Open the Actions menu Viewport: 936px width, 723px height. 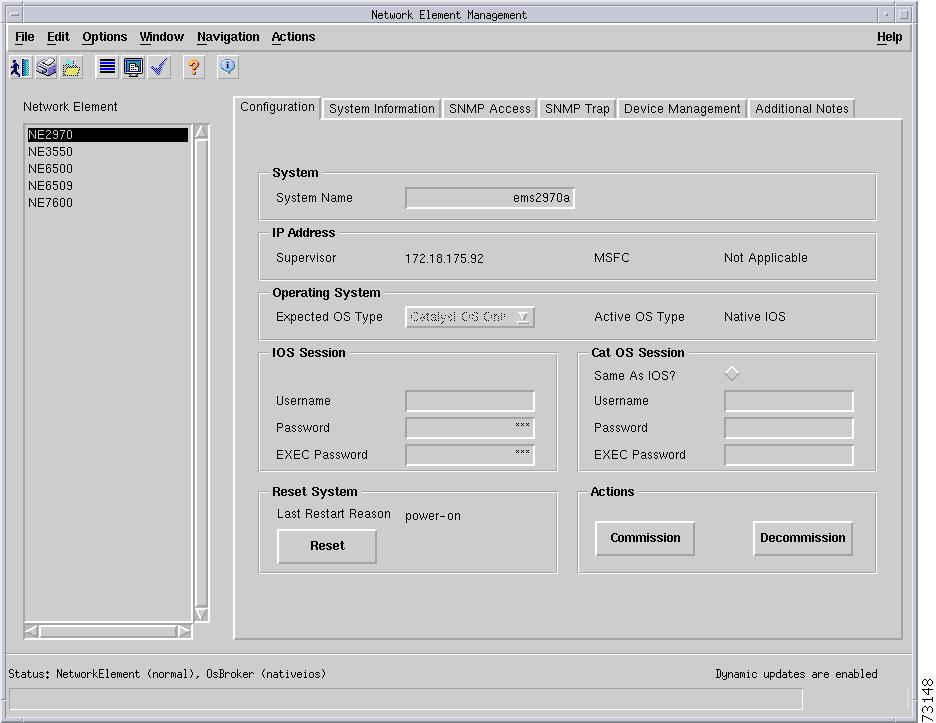pyautogui.click(x=293, y=37)
